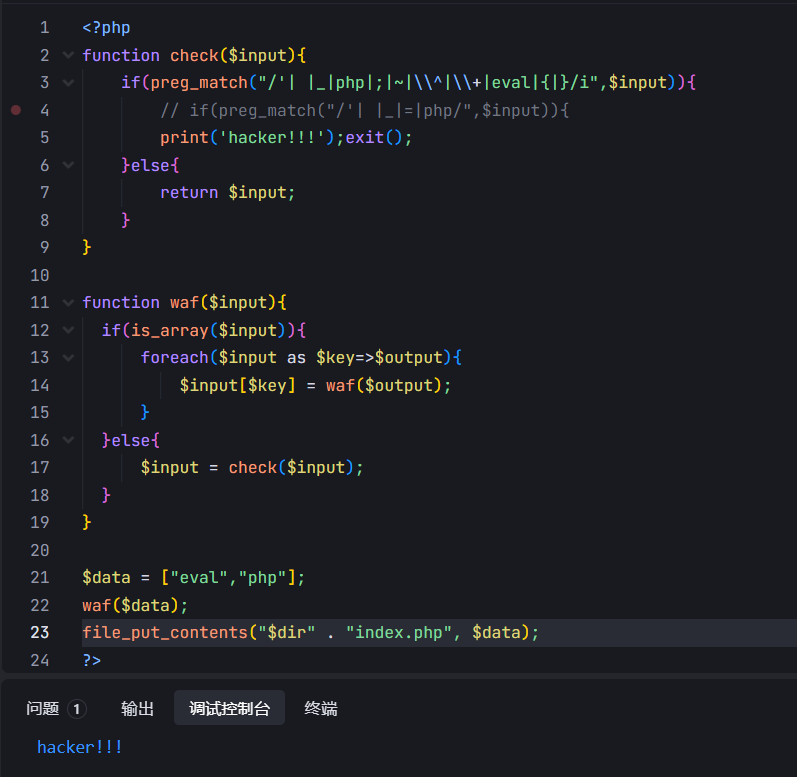Viewport: 797px width, 777px height.
Task: Collapse the waf function fold arrow on line 11
Action: click(68, 302)
